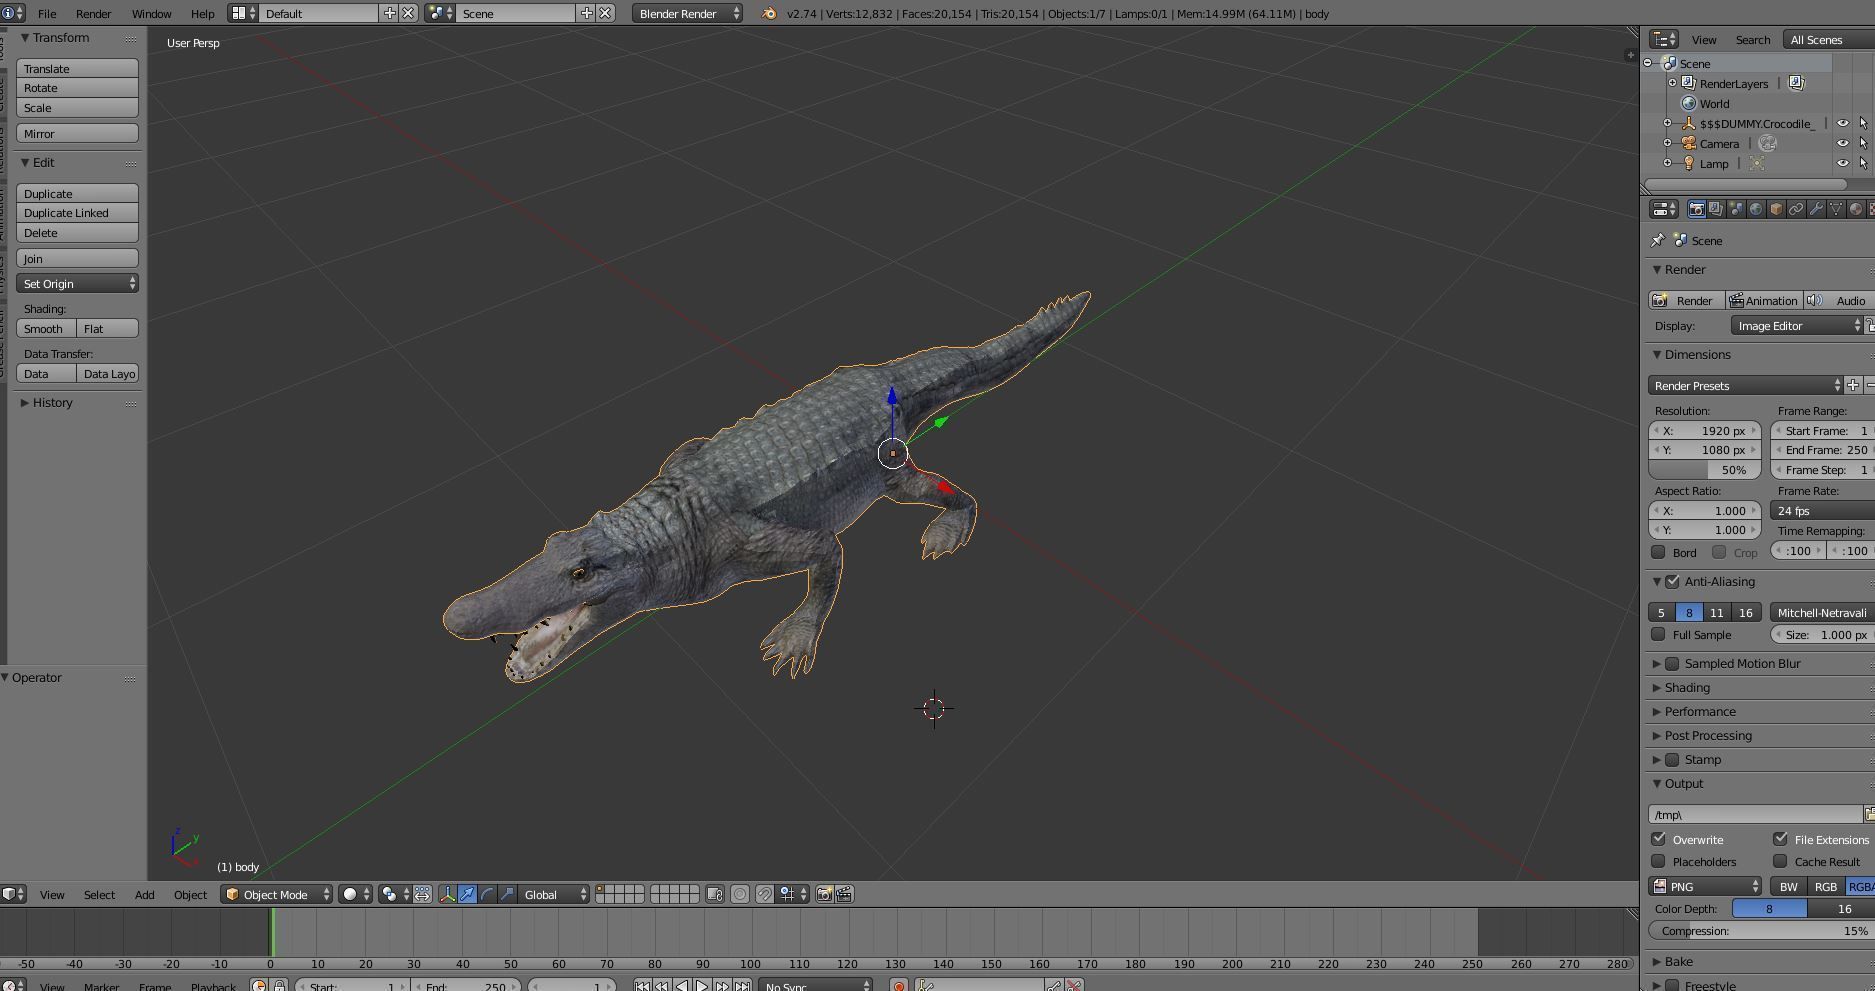Enable the Full Sample checkbox
Image resolution: width=1875 pixels, height=991 pixels.
click(1658, 634)
